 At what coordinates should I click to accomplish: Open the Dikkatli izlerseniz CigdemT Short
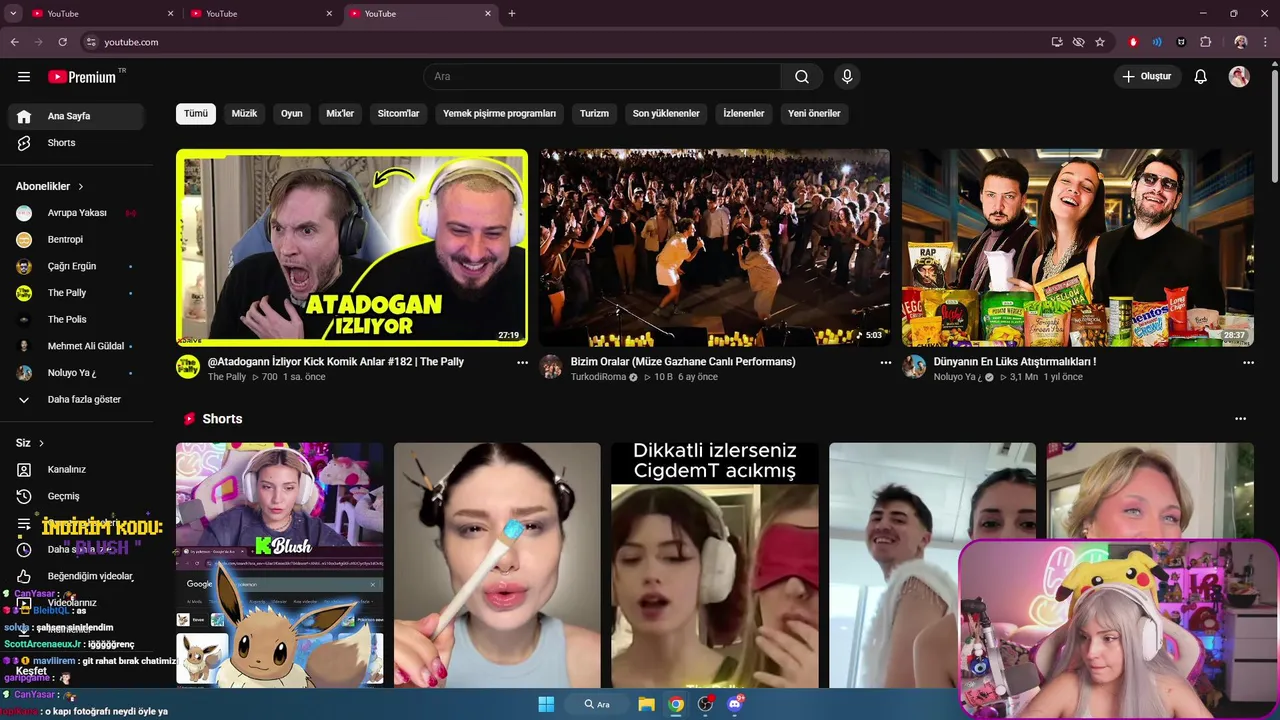[714, 566]
